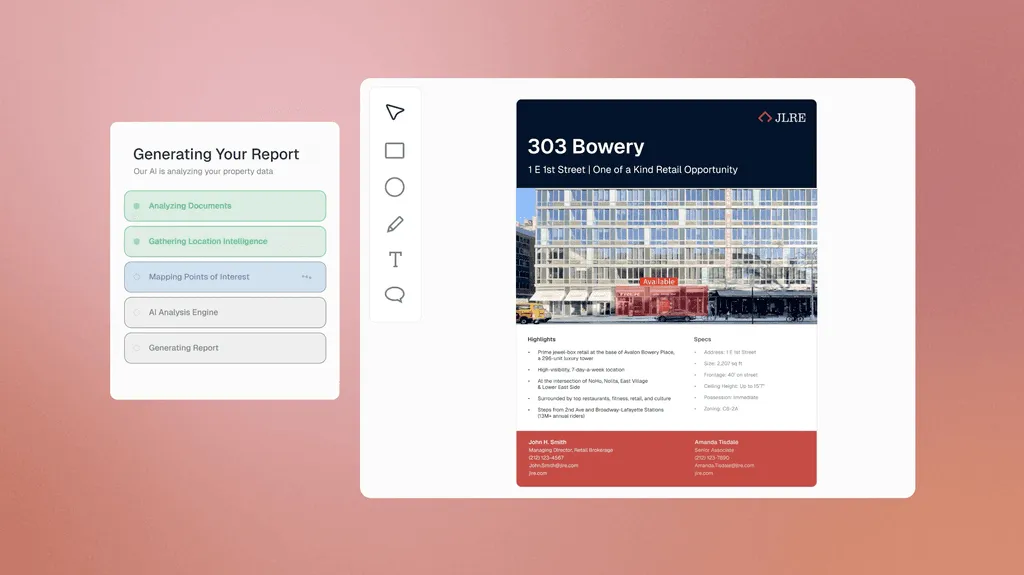Select the arrow pointer tool
This screenshot has height=575, width=1024.
coord(395,112)
